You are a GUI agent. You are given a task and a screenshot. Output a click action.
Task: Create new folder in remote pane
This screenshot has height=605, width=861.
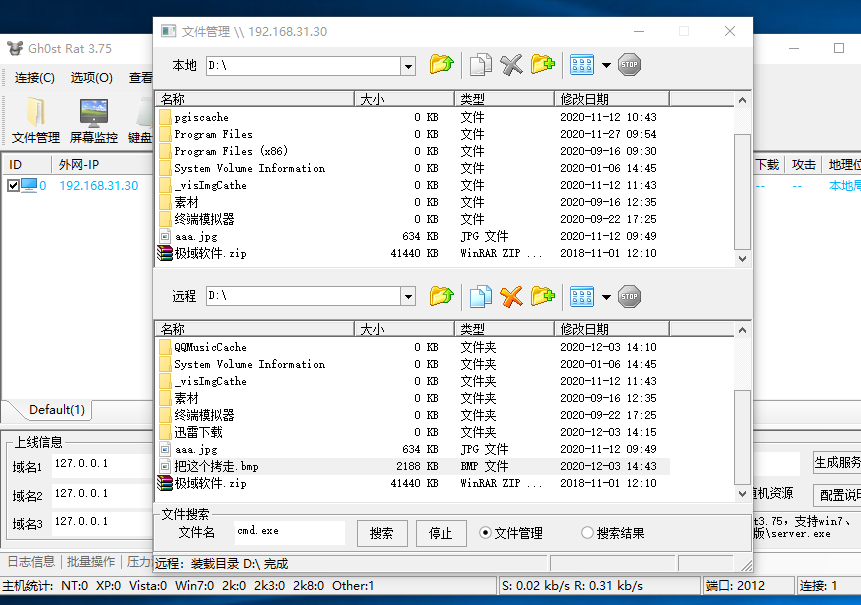(543, 296)
